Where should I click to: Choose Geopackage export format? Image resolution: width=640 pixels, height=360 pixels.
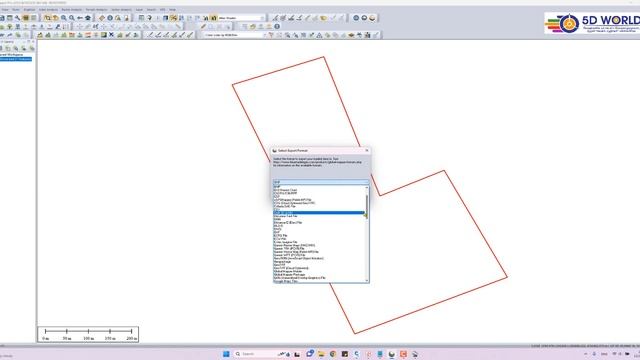click(x=282, y=262)
